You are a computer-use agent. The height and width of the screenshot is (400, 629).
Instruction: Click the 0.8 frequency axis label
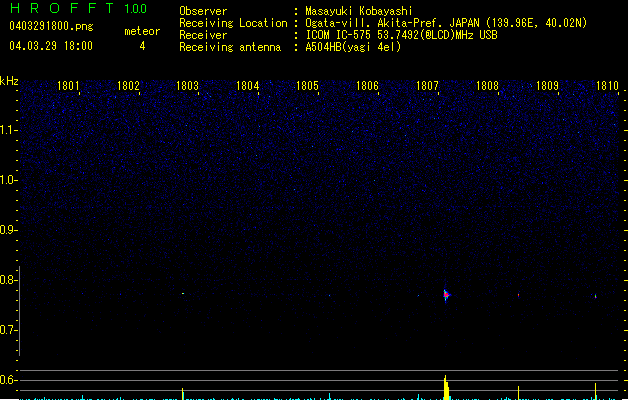pos(9,280)
